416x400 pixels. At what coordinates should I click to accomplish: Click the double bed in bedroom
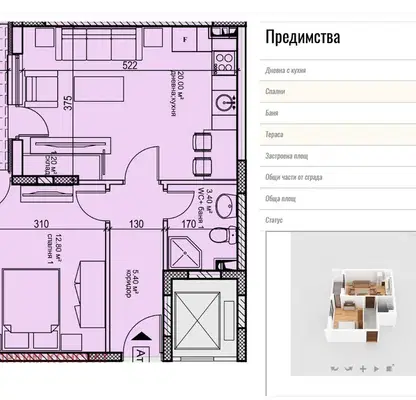(x=31, y=309)
